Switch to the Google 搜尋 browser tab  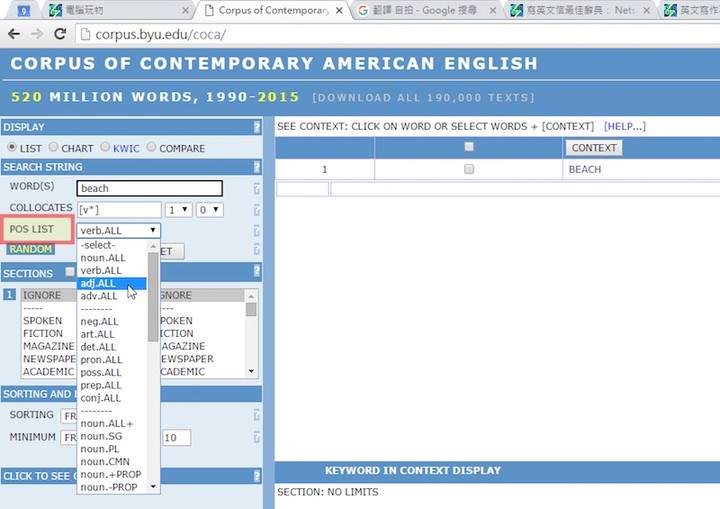[x=418, y=10]
